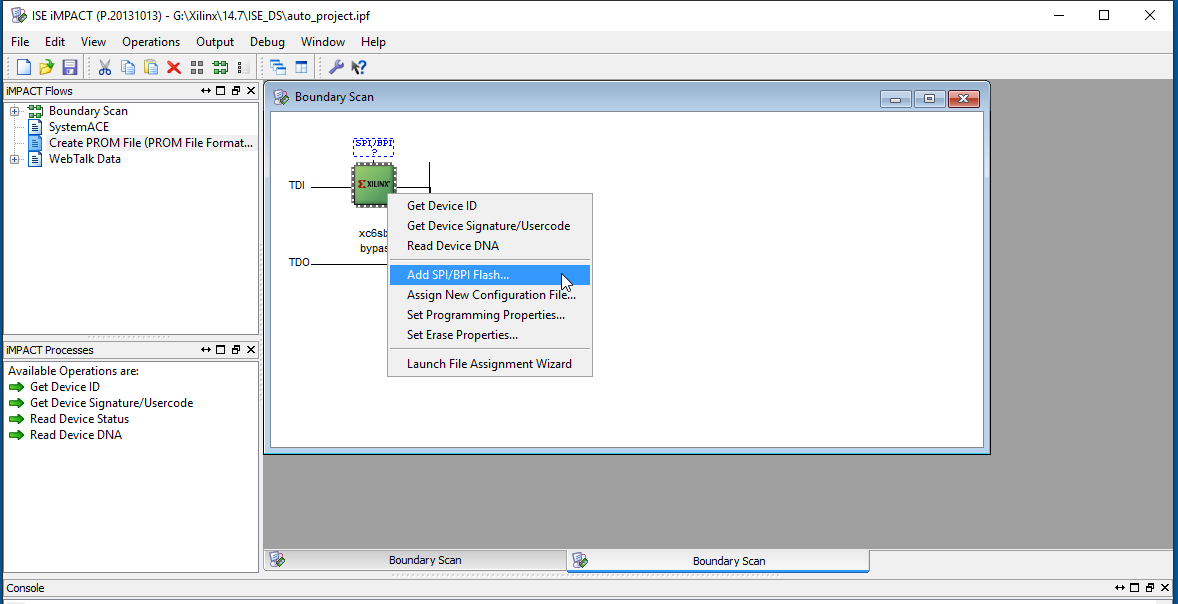1178x604 pixels.
Task: Run Get Device Signature/Usercode in Processes panel
Action: tap(111, 403)
